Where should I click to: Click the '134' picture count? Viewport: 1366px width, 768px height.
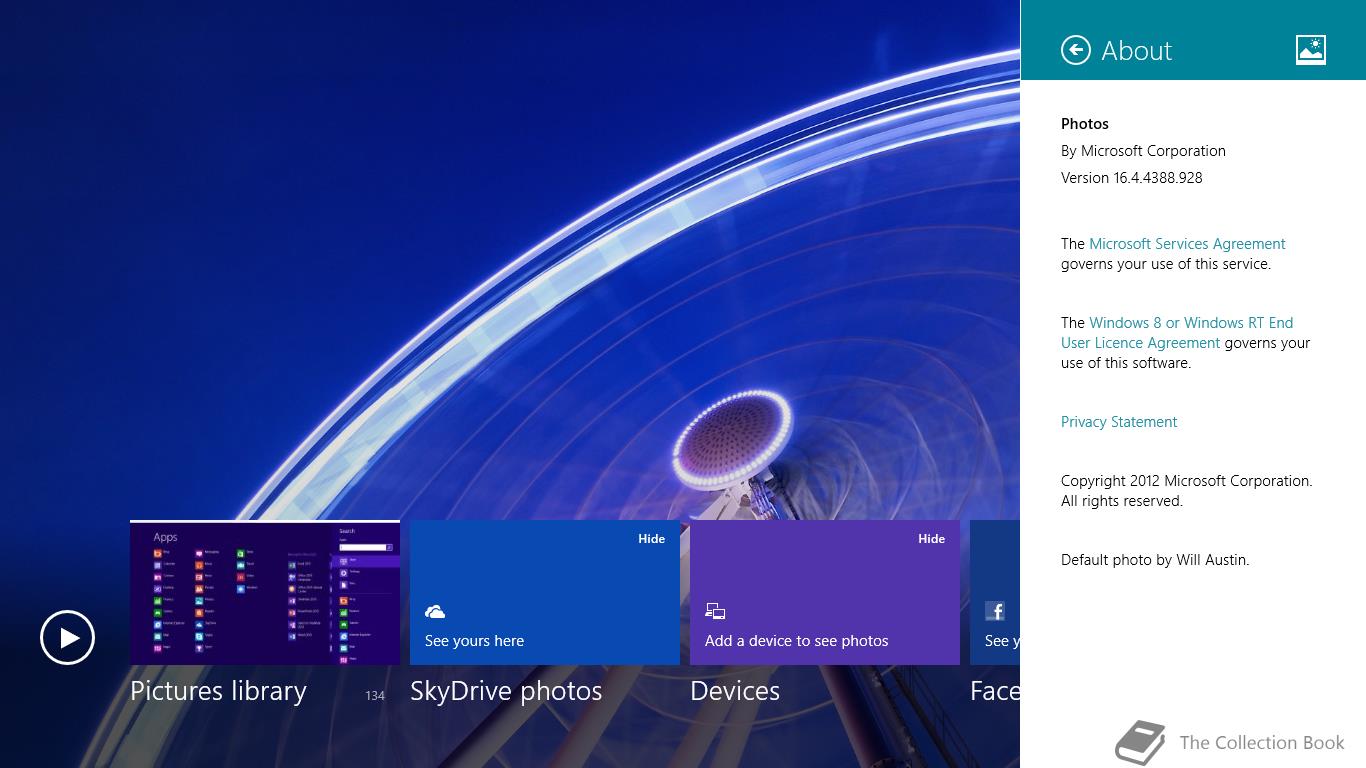pos(375,695)
